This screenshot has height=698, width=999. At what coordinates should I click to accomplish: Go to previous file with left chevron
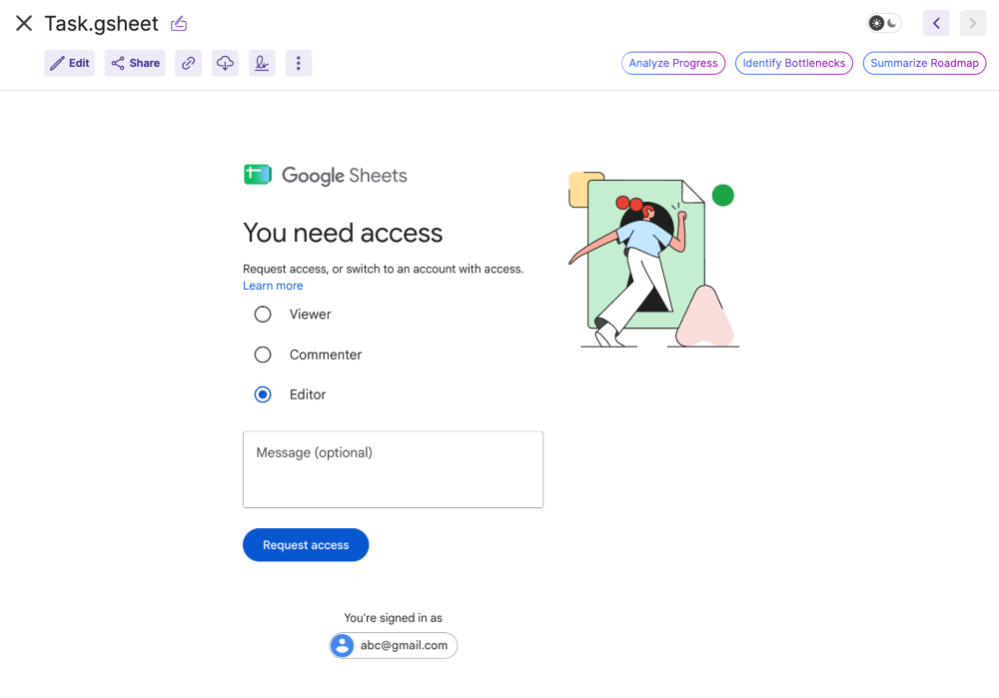pyautogui.click(x=937, y=24)
